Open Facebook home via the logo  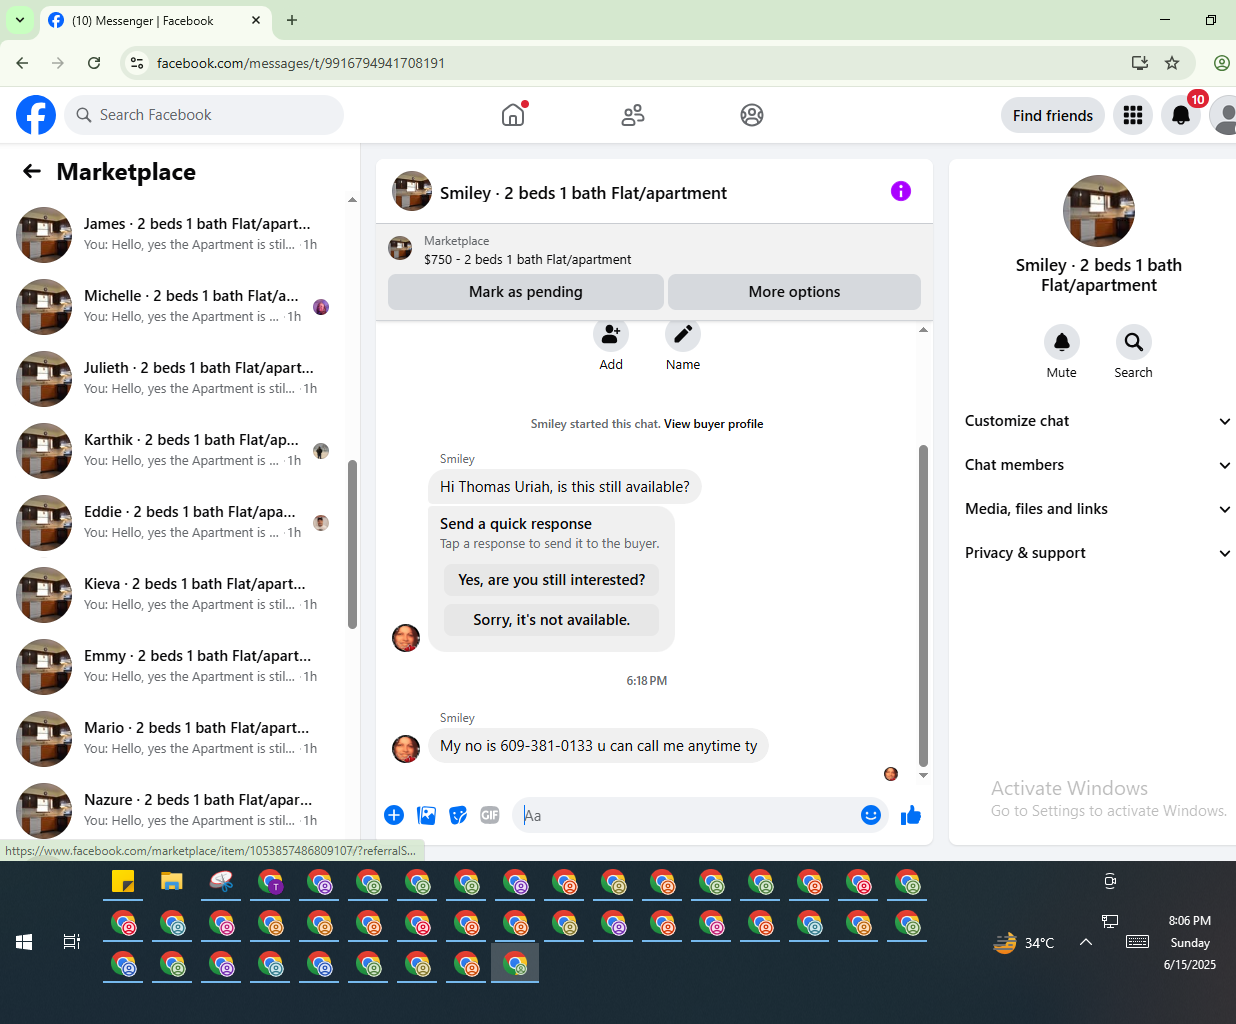(x=36, y=115)
